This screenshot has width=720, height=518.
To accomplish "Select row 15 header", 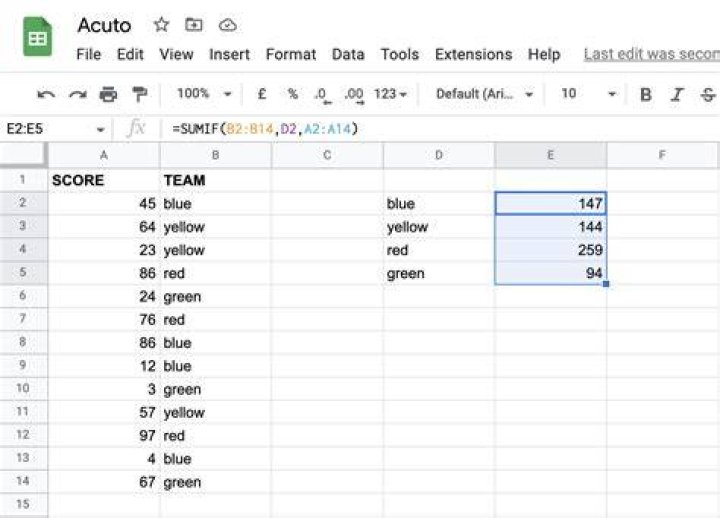I will 23,504.
